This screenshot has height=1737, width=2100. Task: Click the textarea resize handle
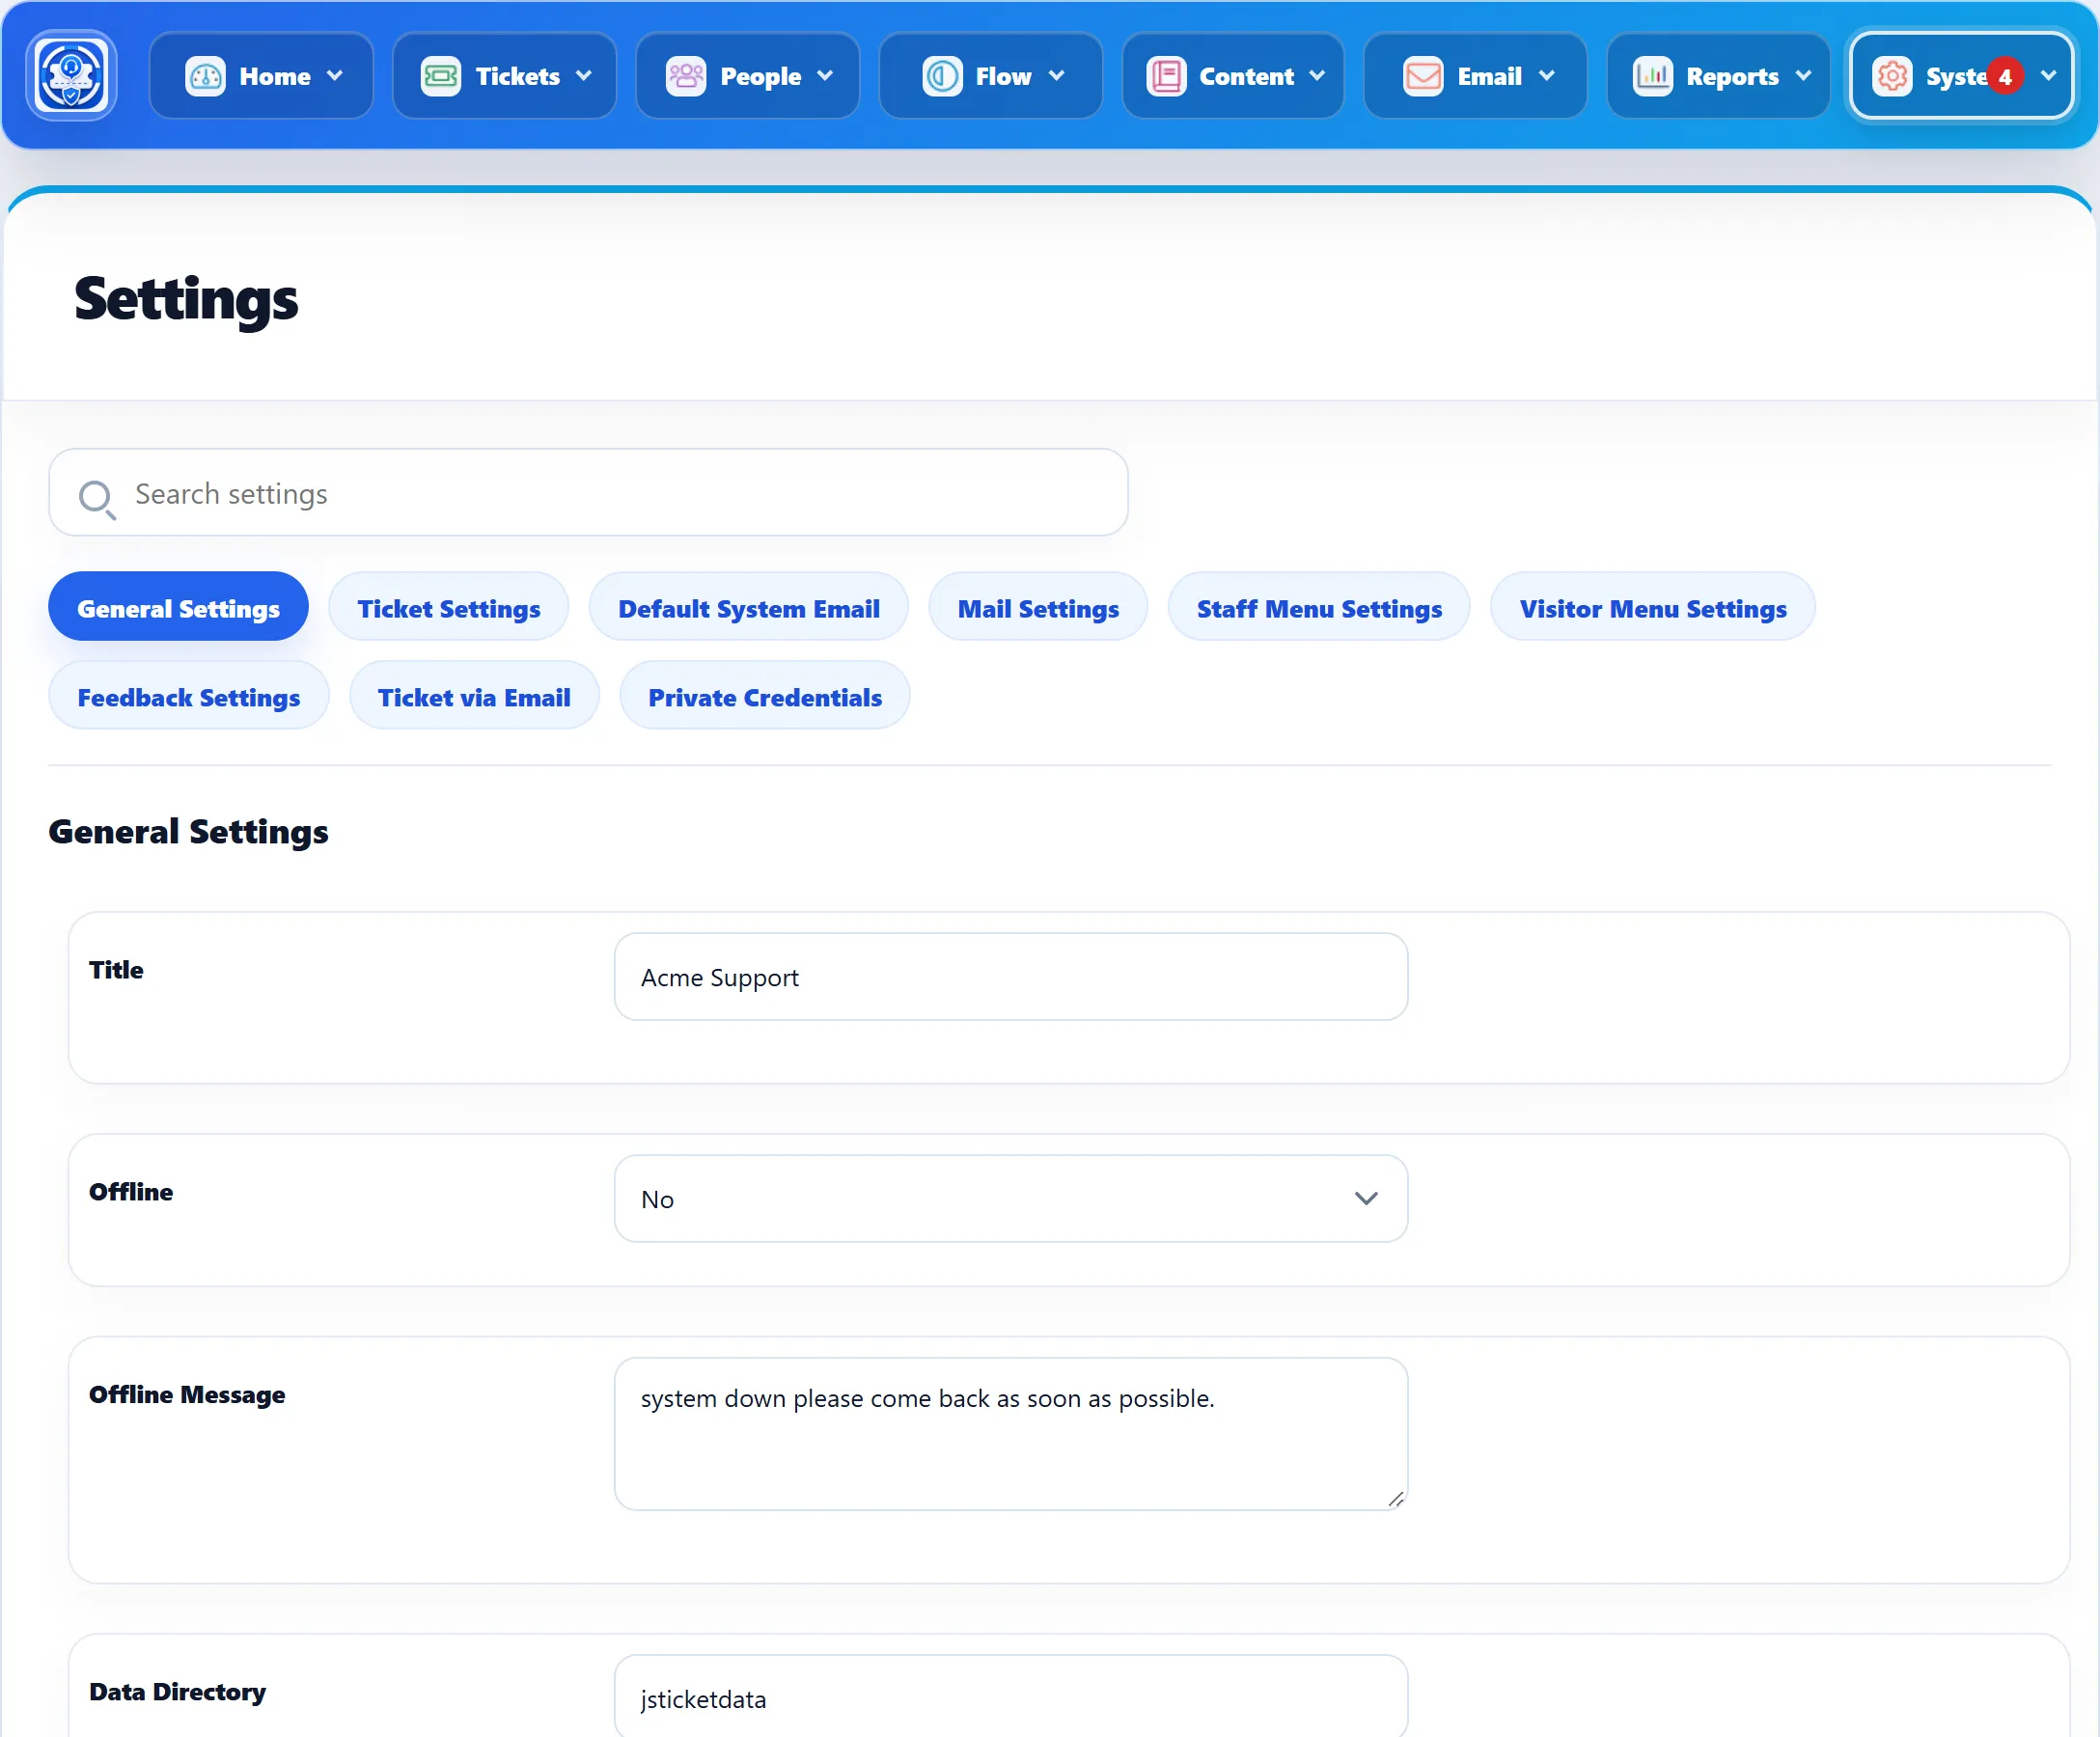pos(1396,1498)
